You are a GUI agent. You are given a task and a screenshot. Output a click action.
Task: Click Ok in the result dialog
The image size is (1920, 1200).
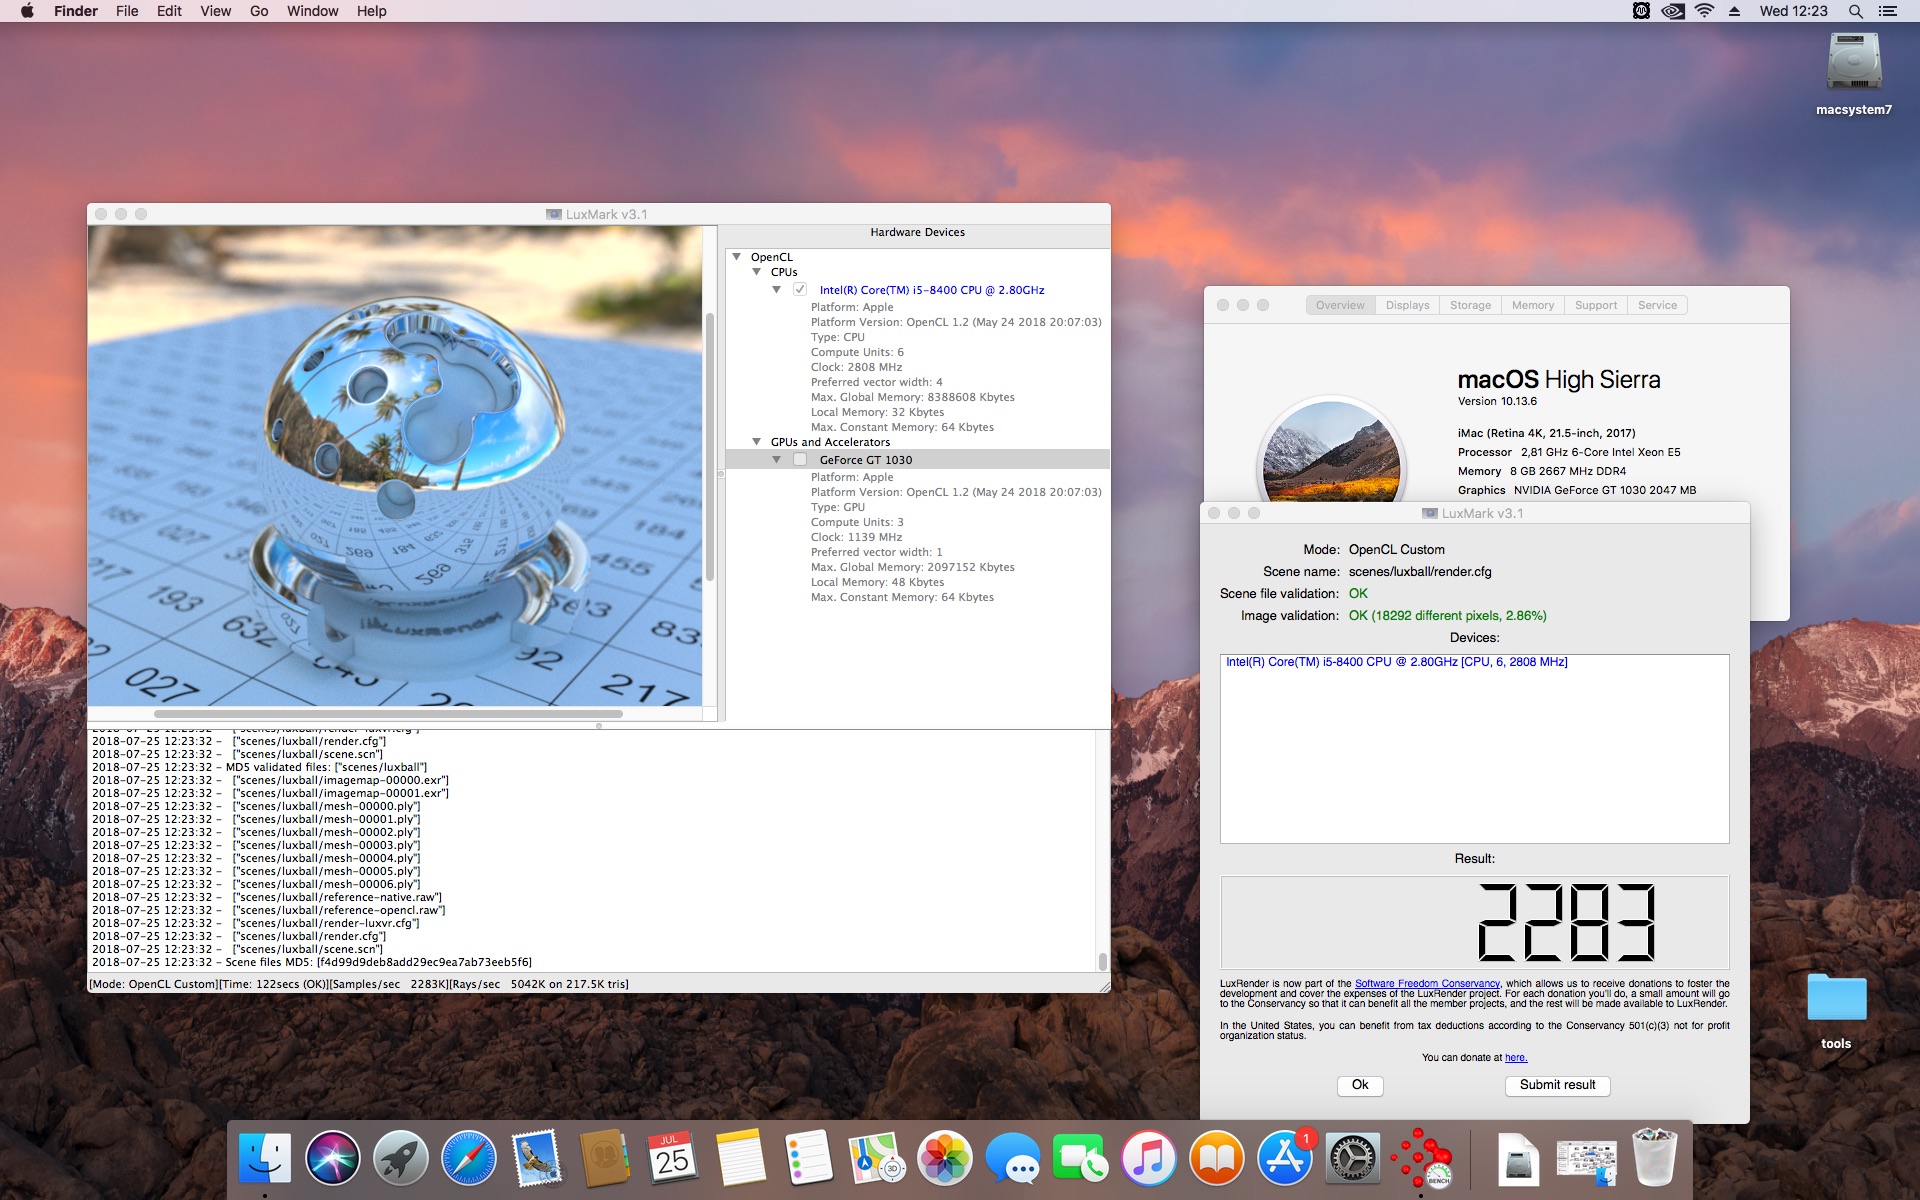[1360, 1085]
